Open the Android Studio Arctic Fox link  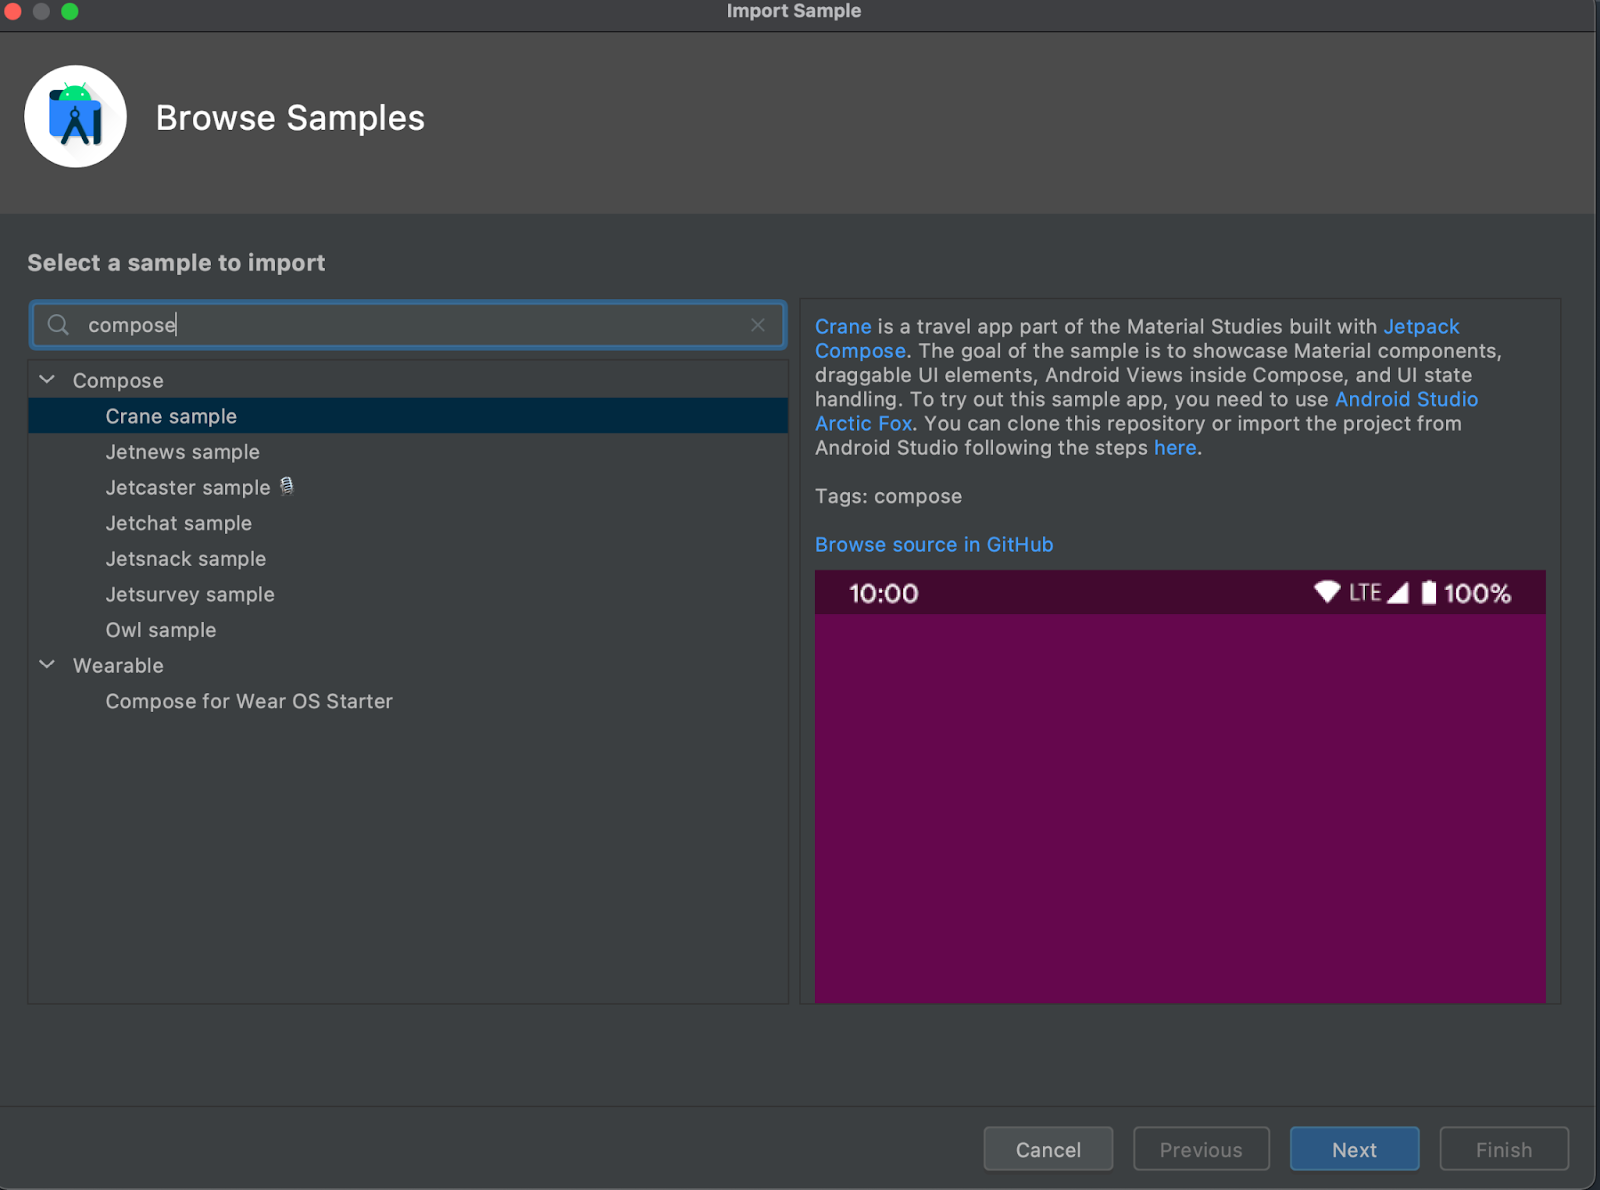(x=1406, y=399)
